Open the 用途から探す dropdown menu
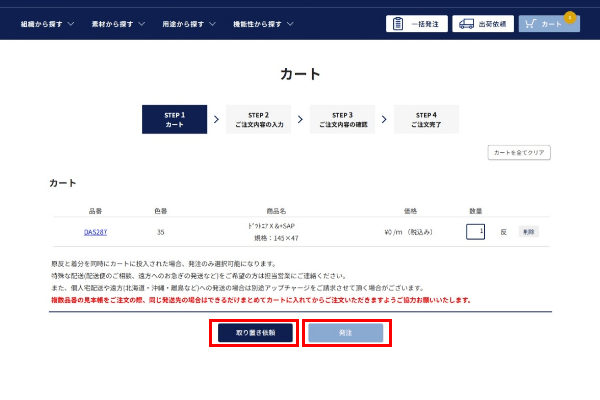Screen dimensions: 600x400 pyautogui.click(x=188, y=23)
